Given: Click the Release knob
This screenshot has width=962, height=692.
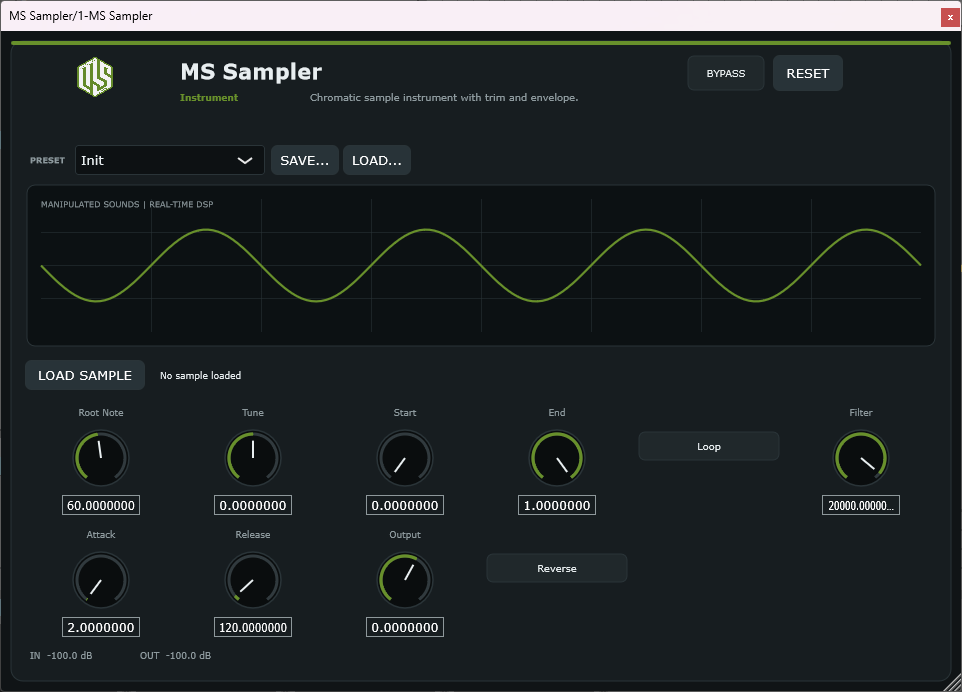Looking at the screenshot, I should pyautogui.click(x=253, y=580).
